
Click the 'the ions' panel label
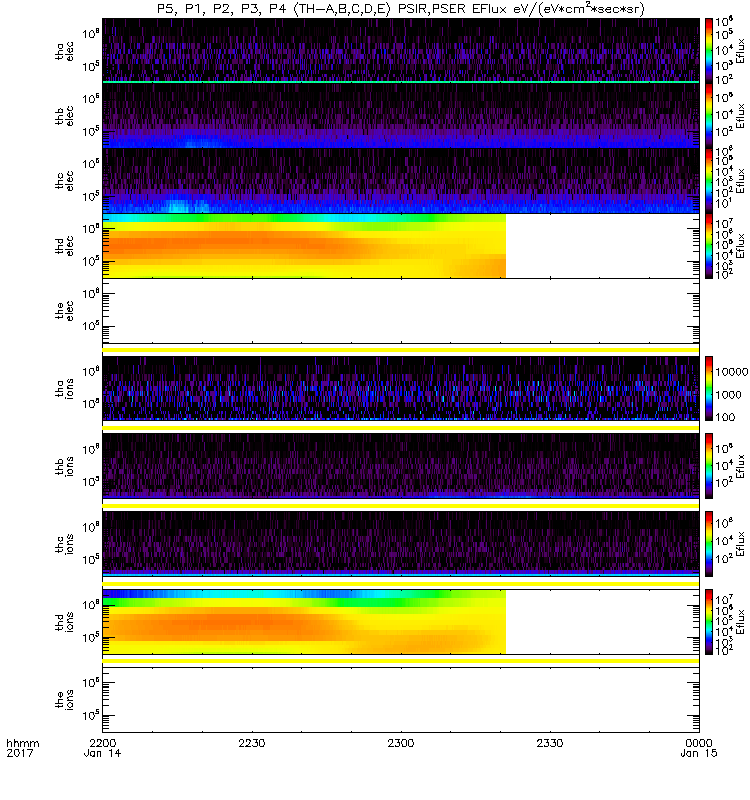point(64,700)
